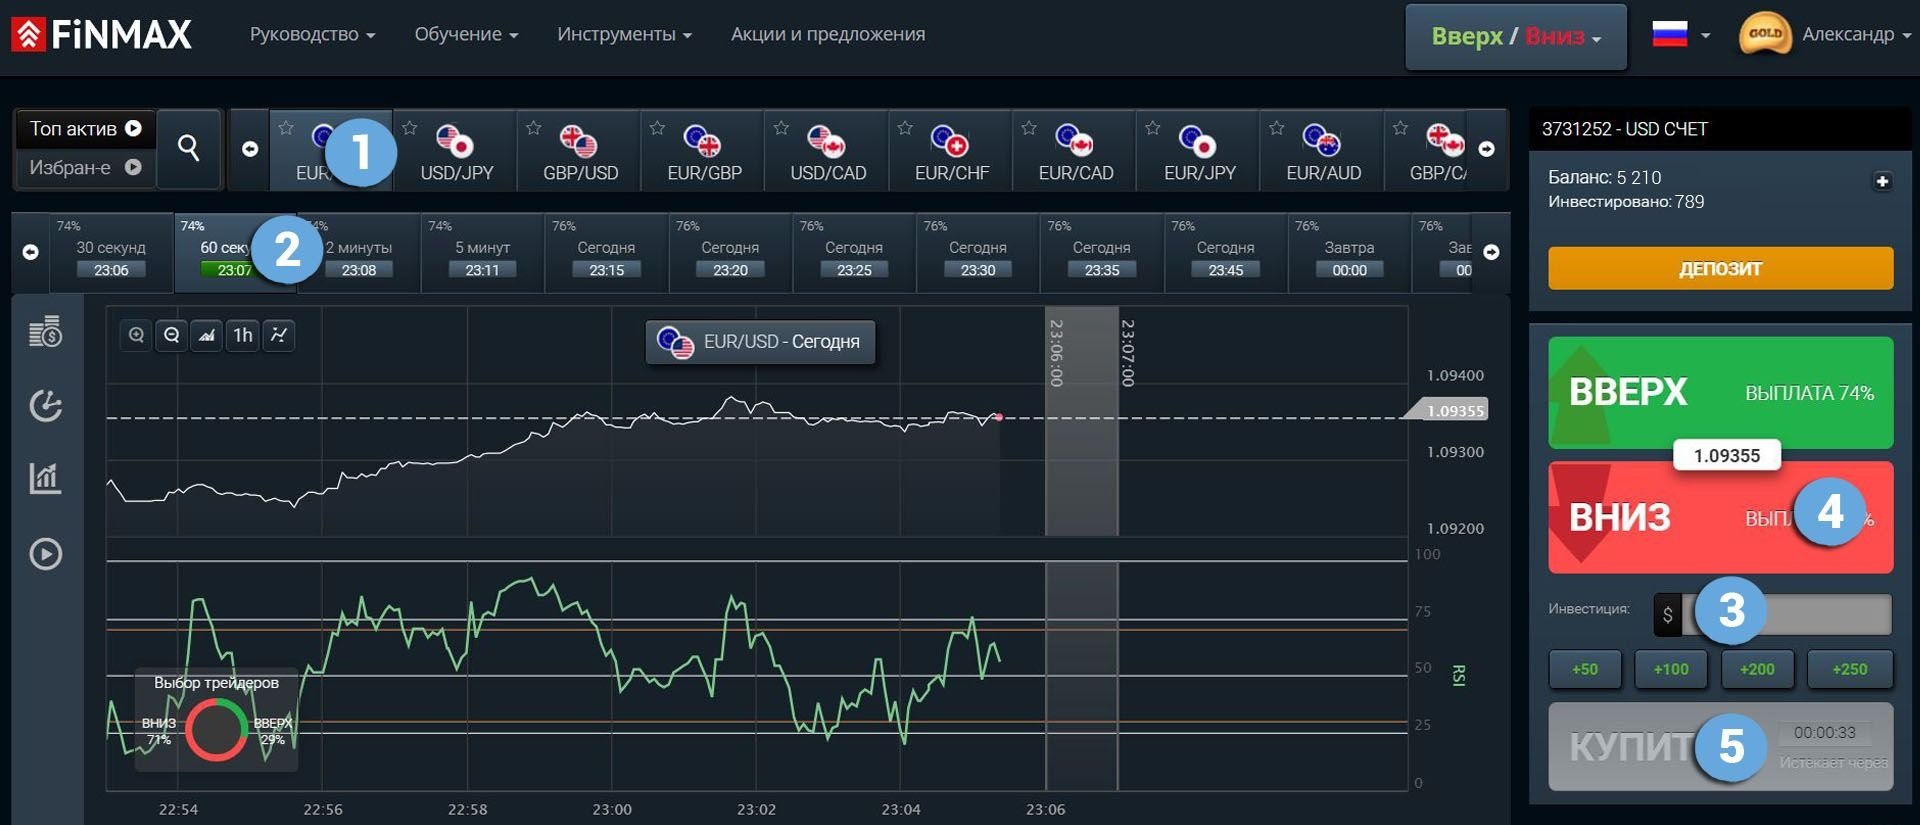Favorite GBP/USD with star
This screenshot has width=1920, height=825.
pyautogui.click(x=534, y=128)
